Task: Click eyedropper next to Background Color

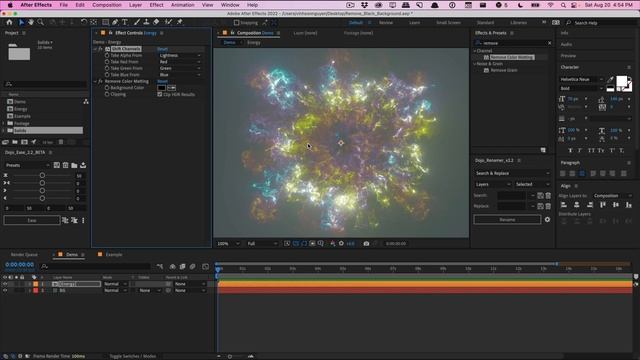Action: click(171, 88)
